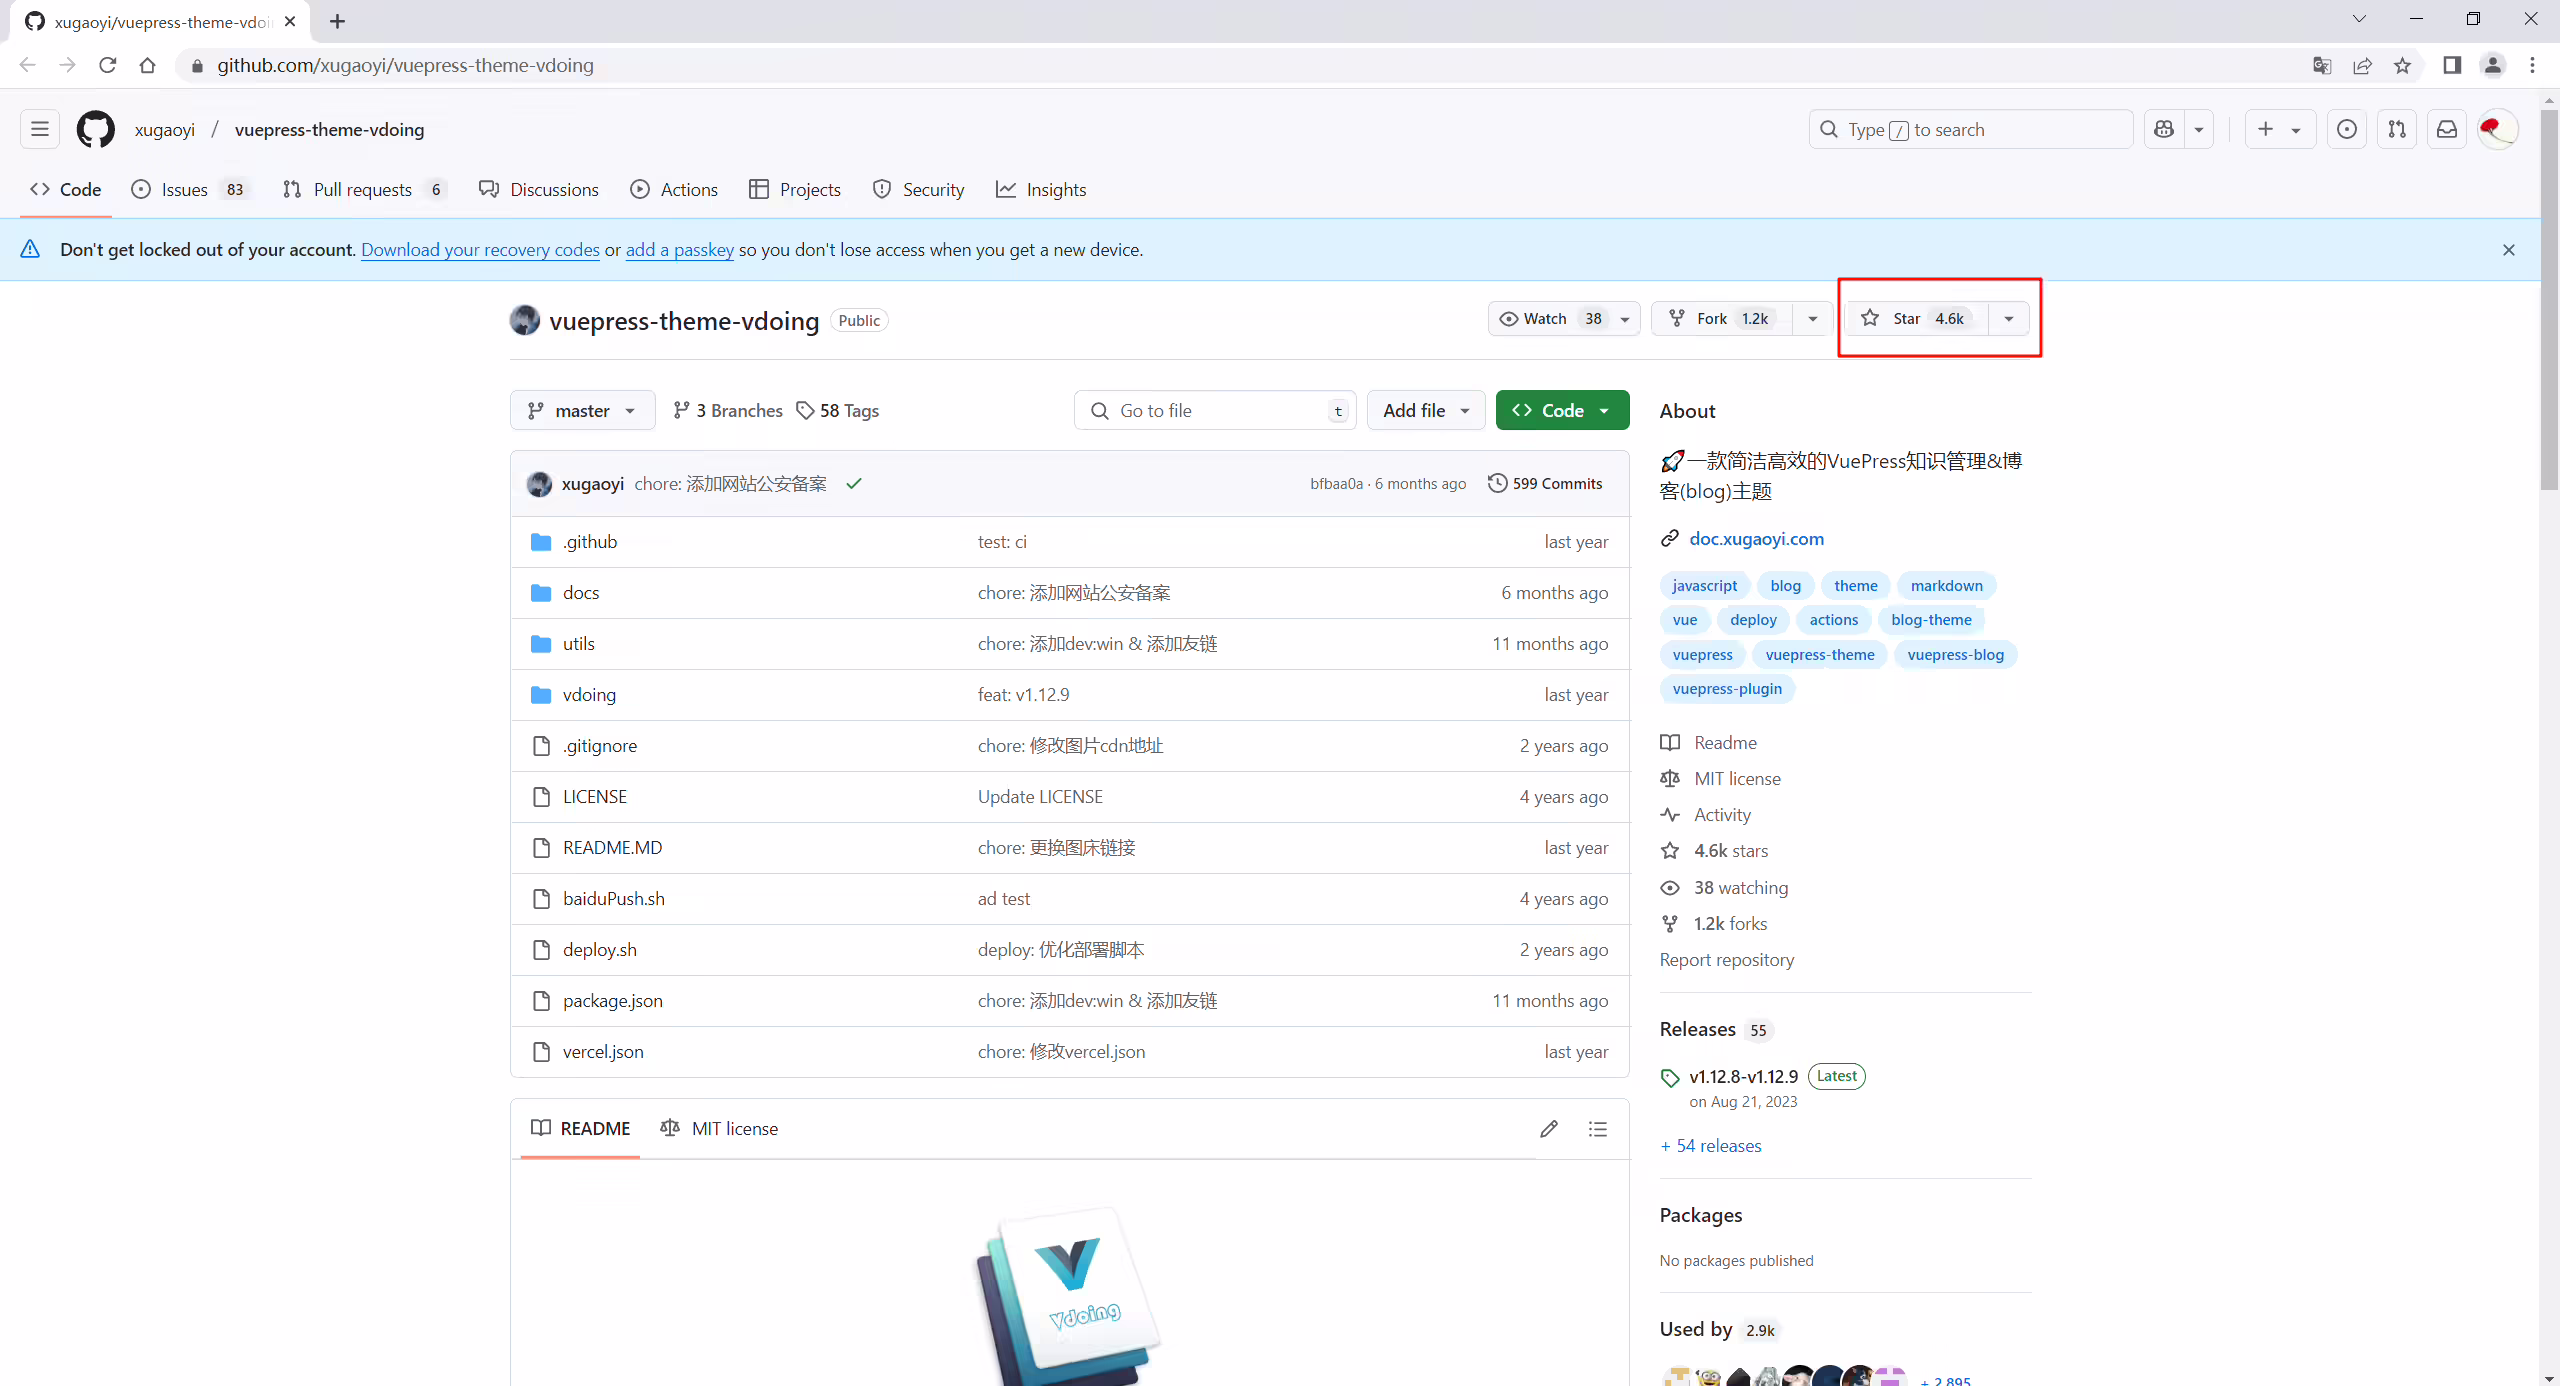Open the Security tab
Viewport: 2560px width, 1386px height.
pyautogui.click(x=918, y=189)
